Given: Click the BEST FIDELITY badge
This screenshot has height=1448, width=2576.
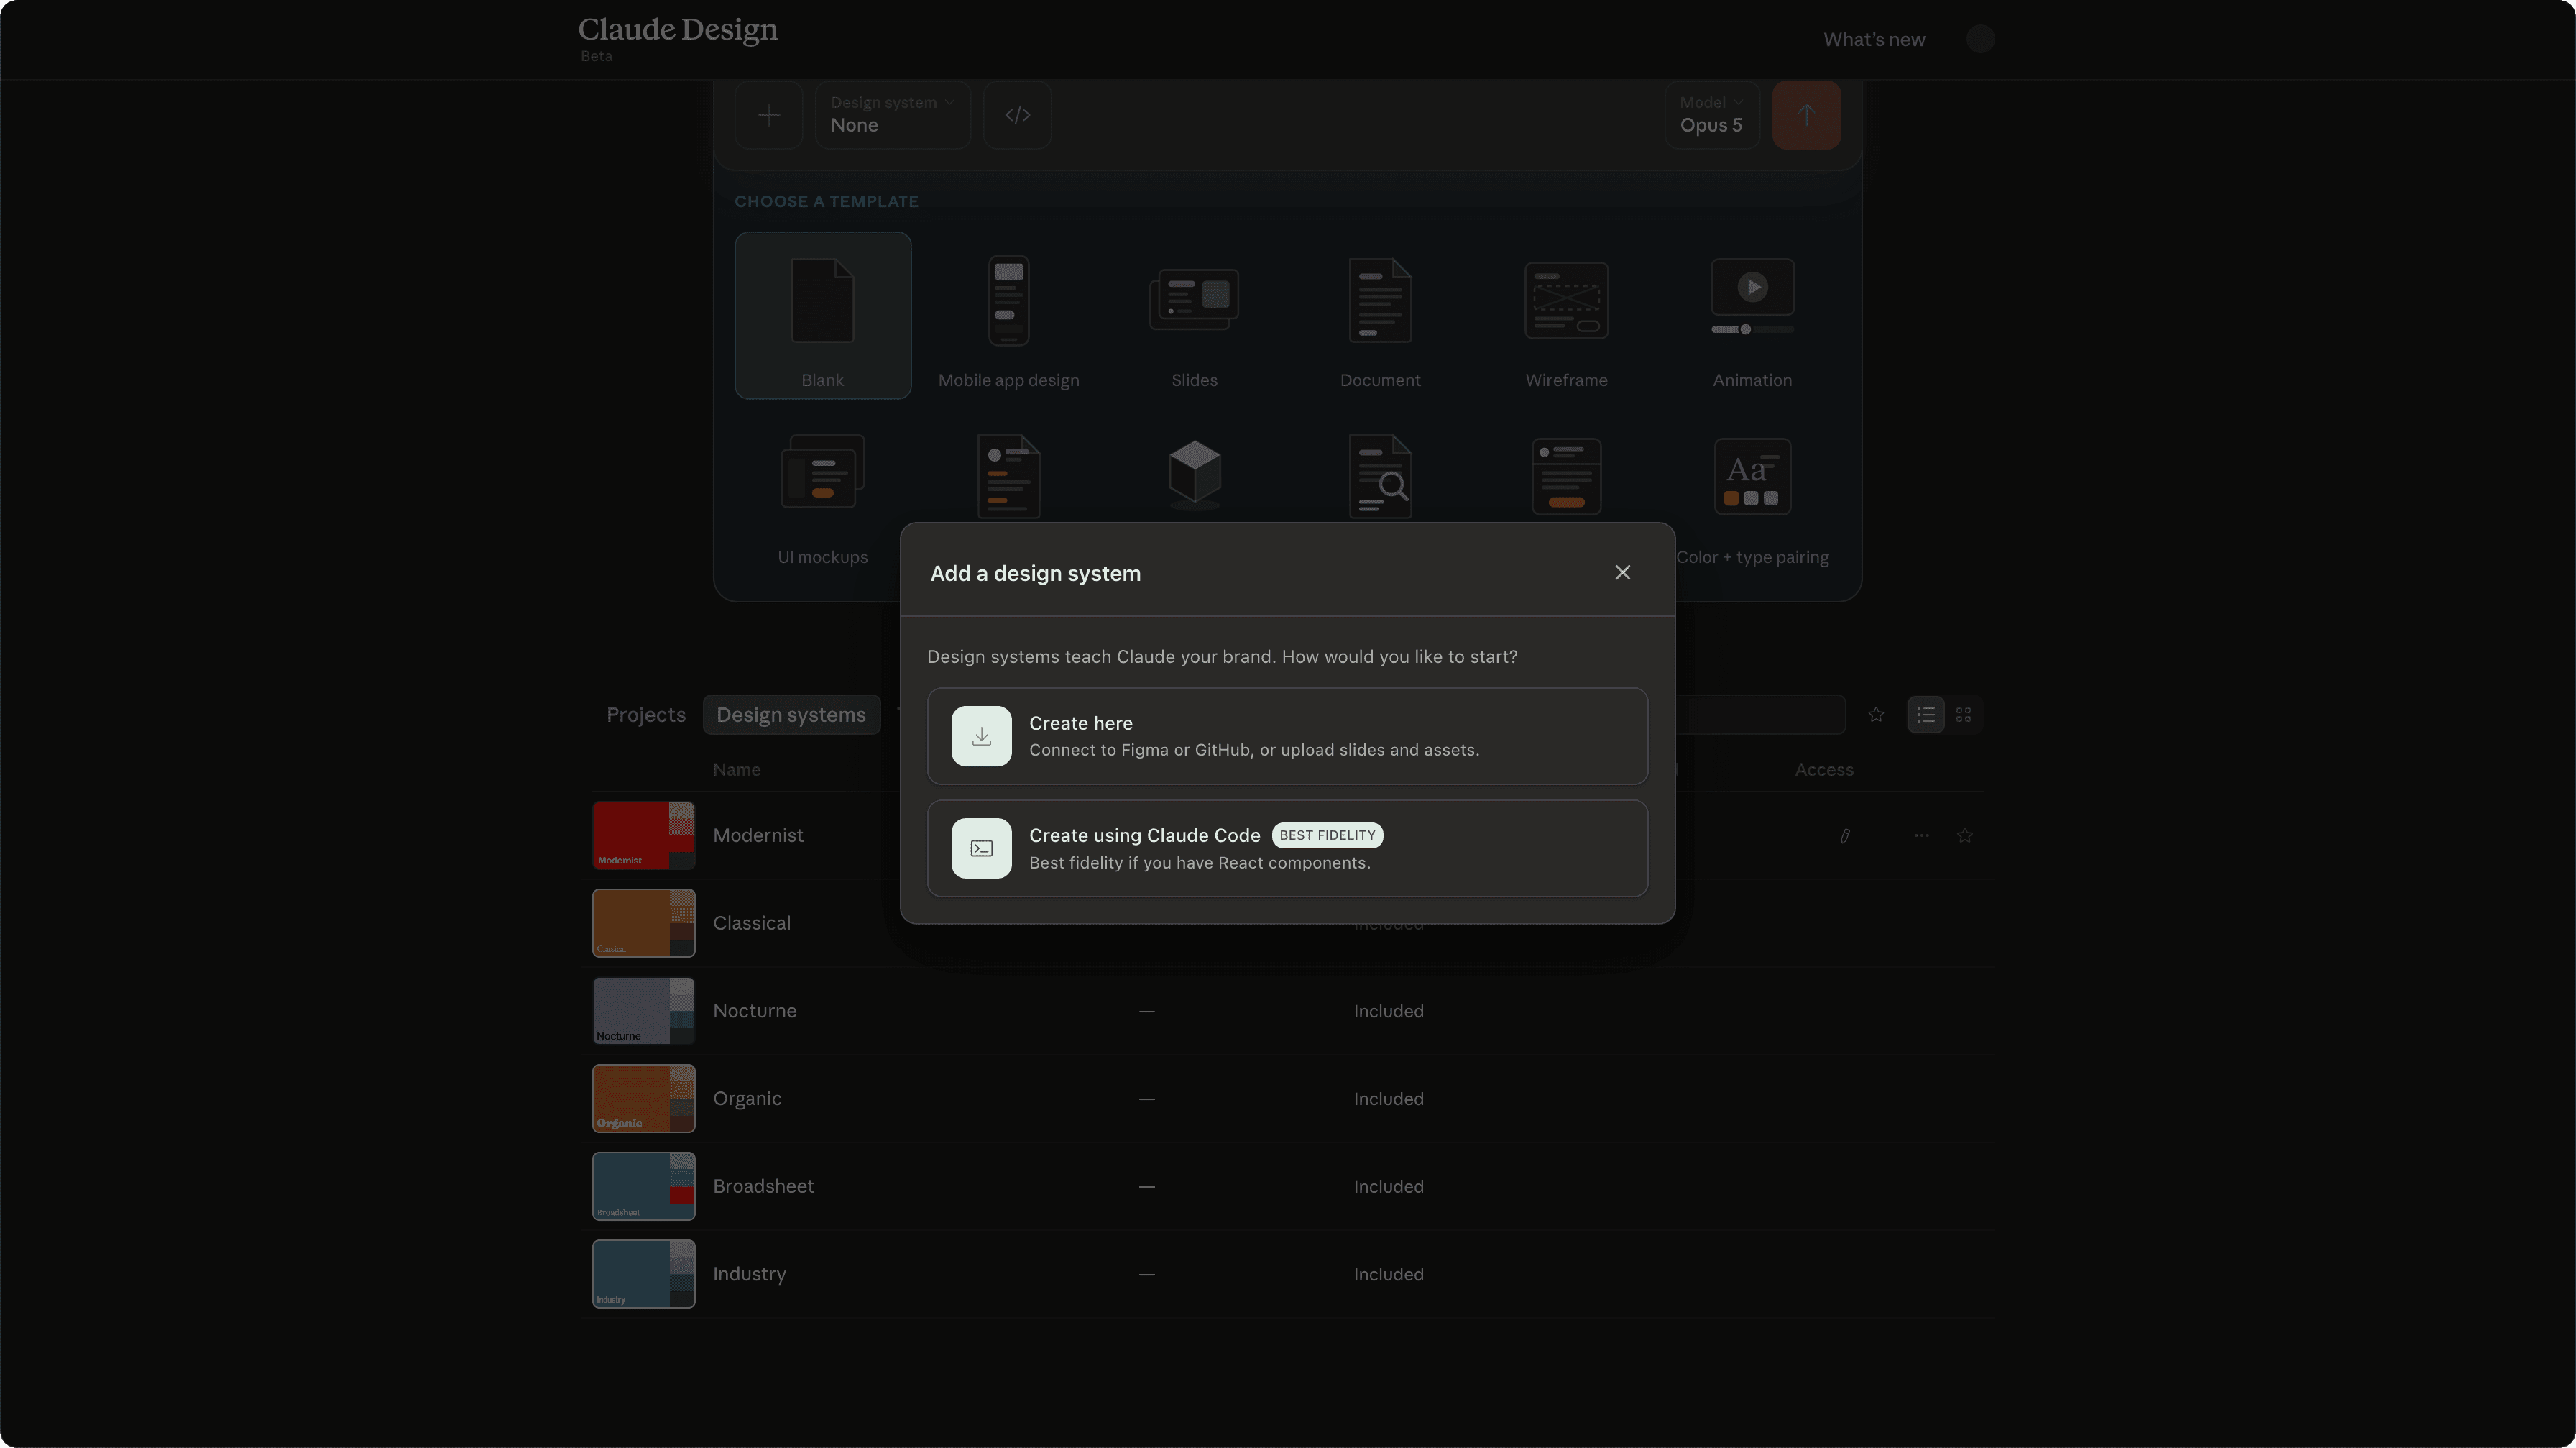Looking at the screenshot, I should pyautogui.click(x=1327, y=835).
